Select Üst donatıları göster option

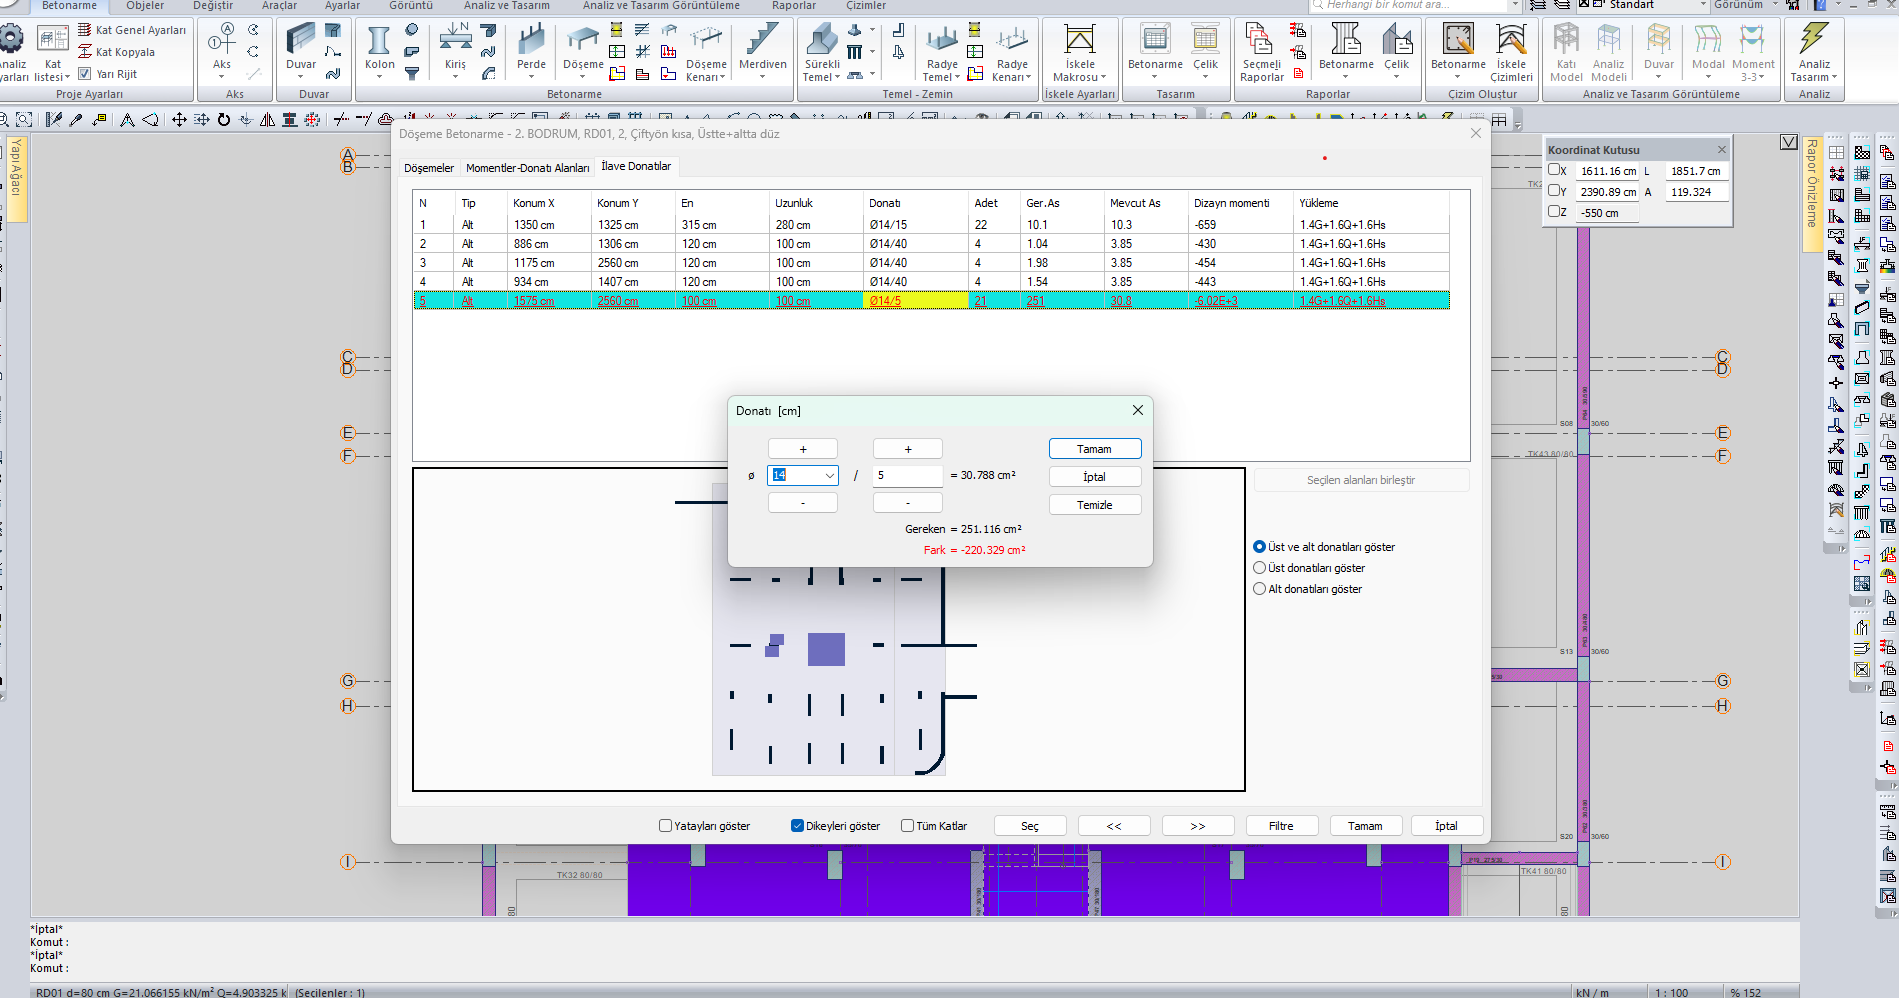click(1260, 568)
